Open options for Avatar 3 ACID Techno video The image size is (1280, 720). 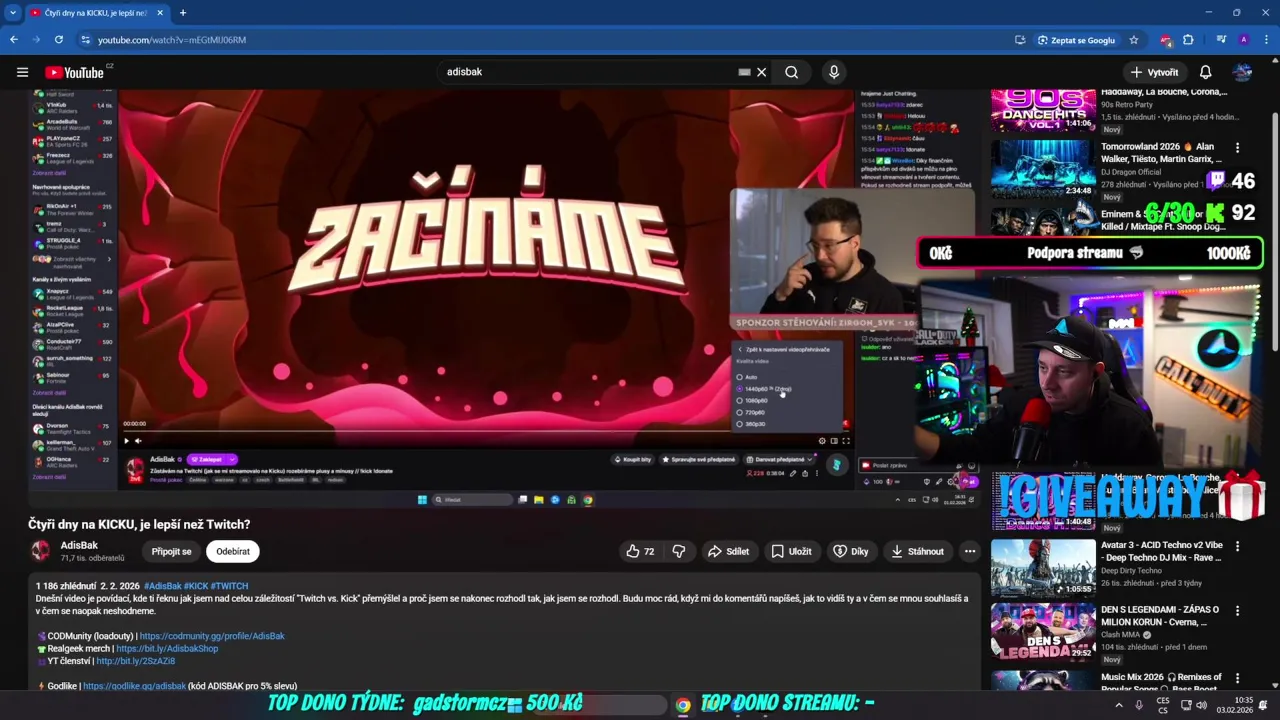pyautogui.click(x=1237, y=547)
